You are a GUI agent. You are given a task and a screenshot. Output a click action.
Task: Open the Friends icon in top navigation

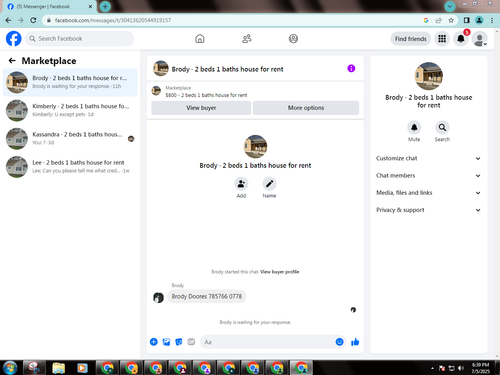(247, 39)
